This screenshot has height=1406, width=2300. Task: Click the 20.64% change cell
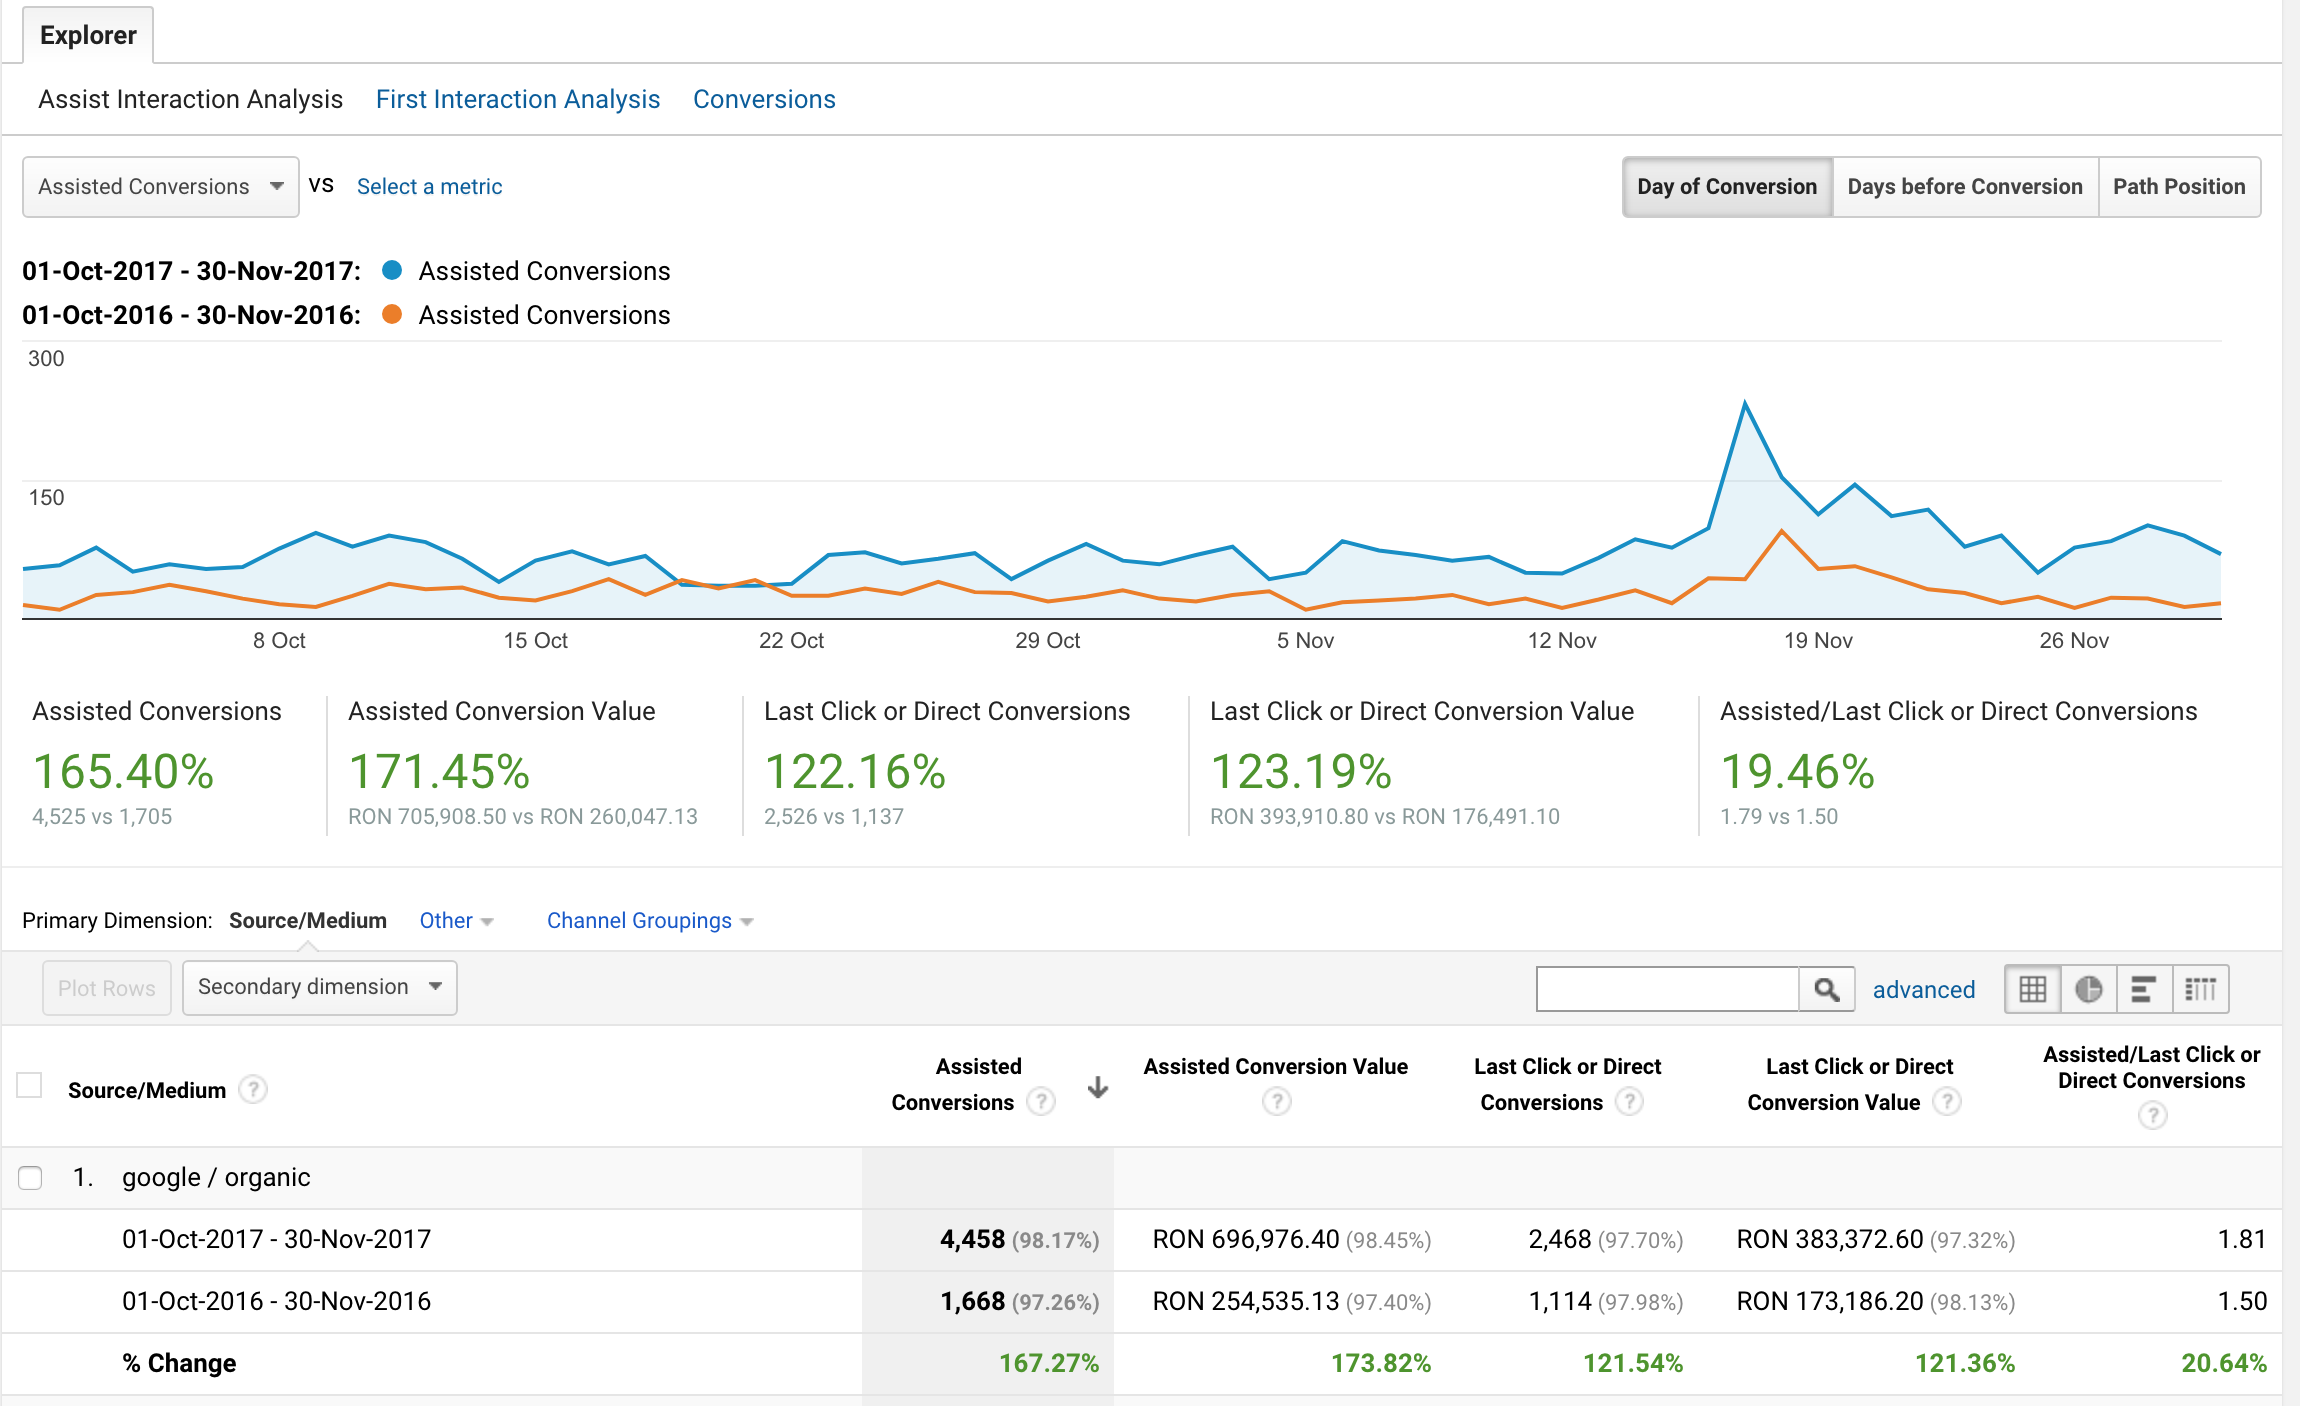[x=2224, y=1363]
